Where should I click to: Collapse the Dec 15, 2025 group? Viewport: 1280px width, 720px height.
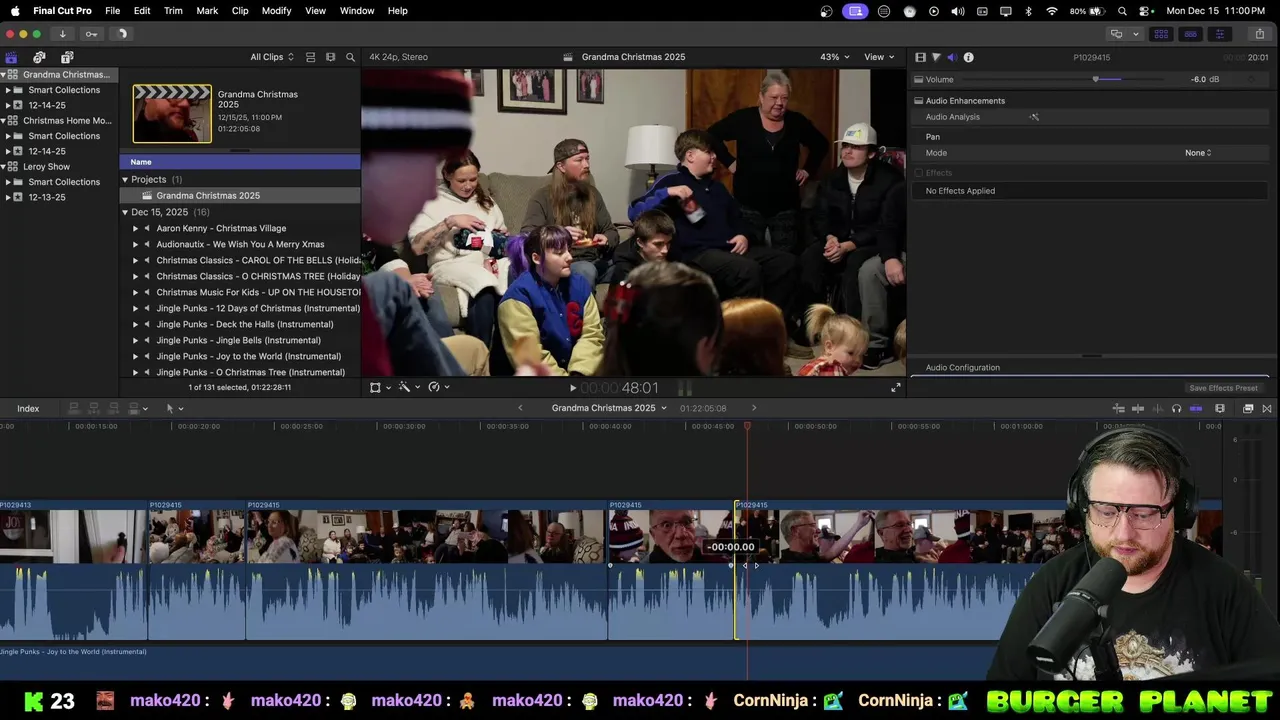click(x=125, y=212)
